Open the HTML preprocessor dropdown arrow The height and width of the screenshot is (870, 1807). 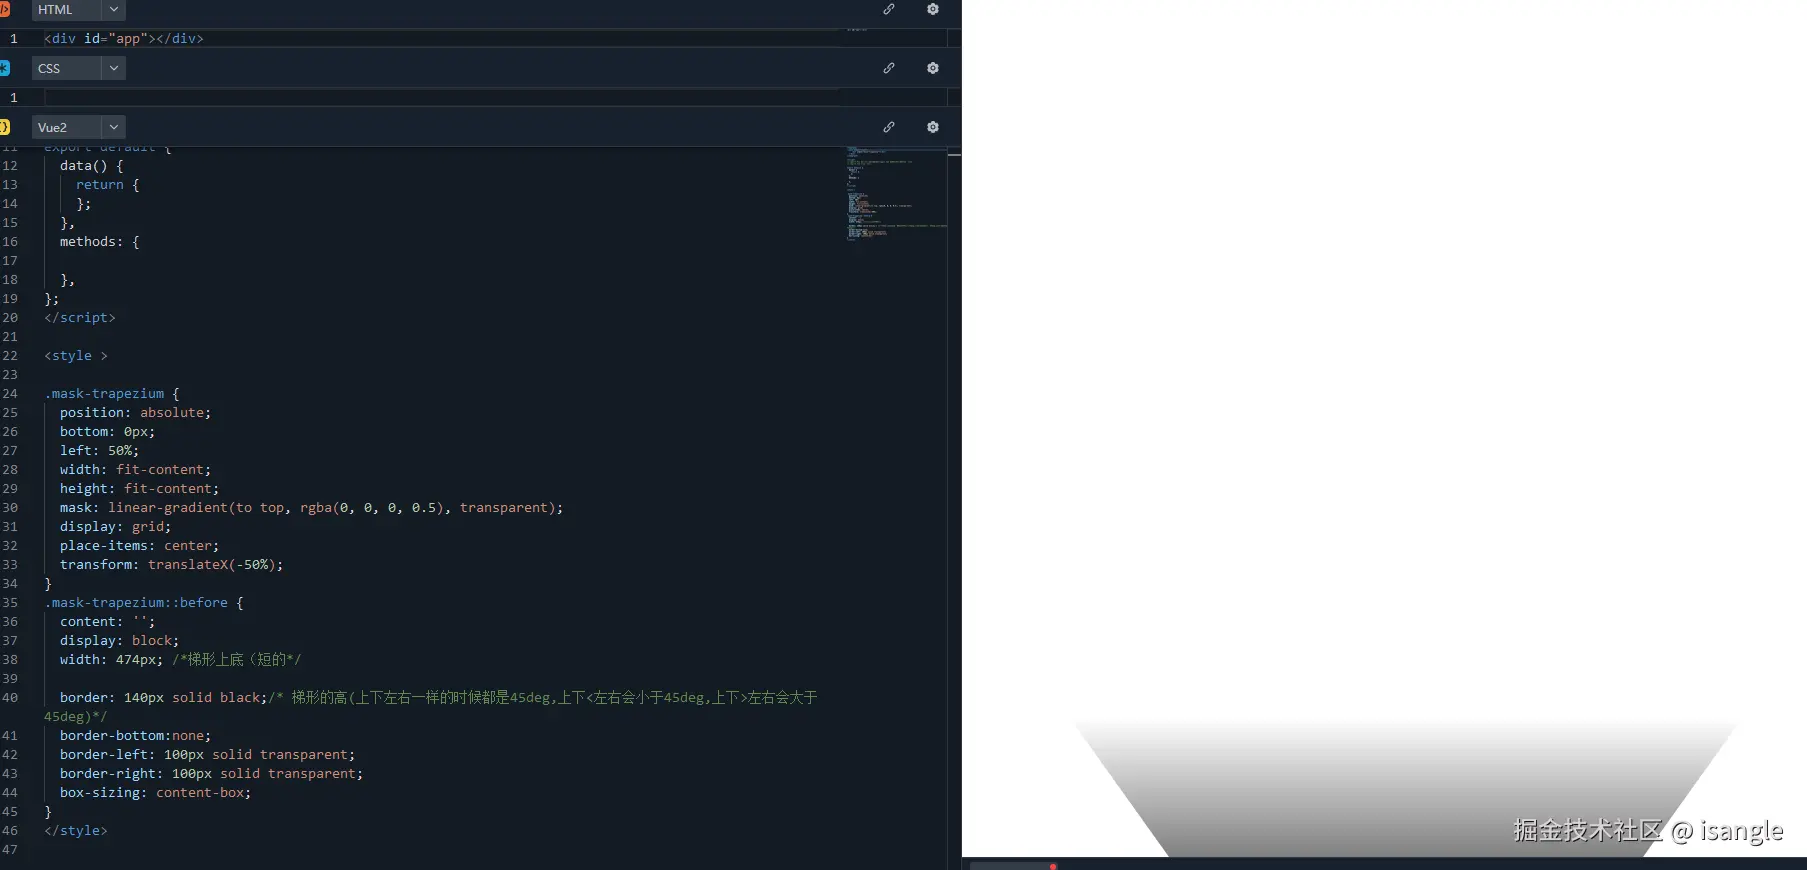point(113,10)
